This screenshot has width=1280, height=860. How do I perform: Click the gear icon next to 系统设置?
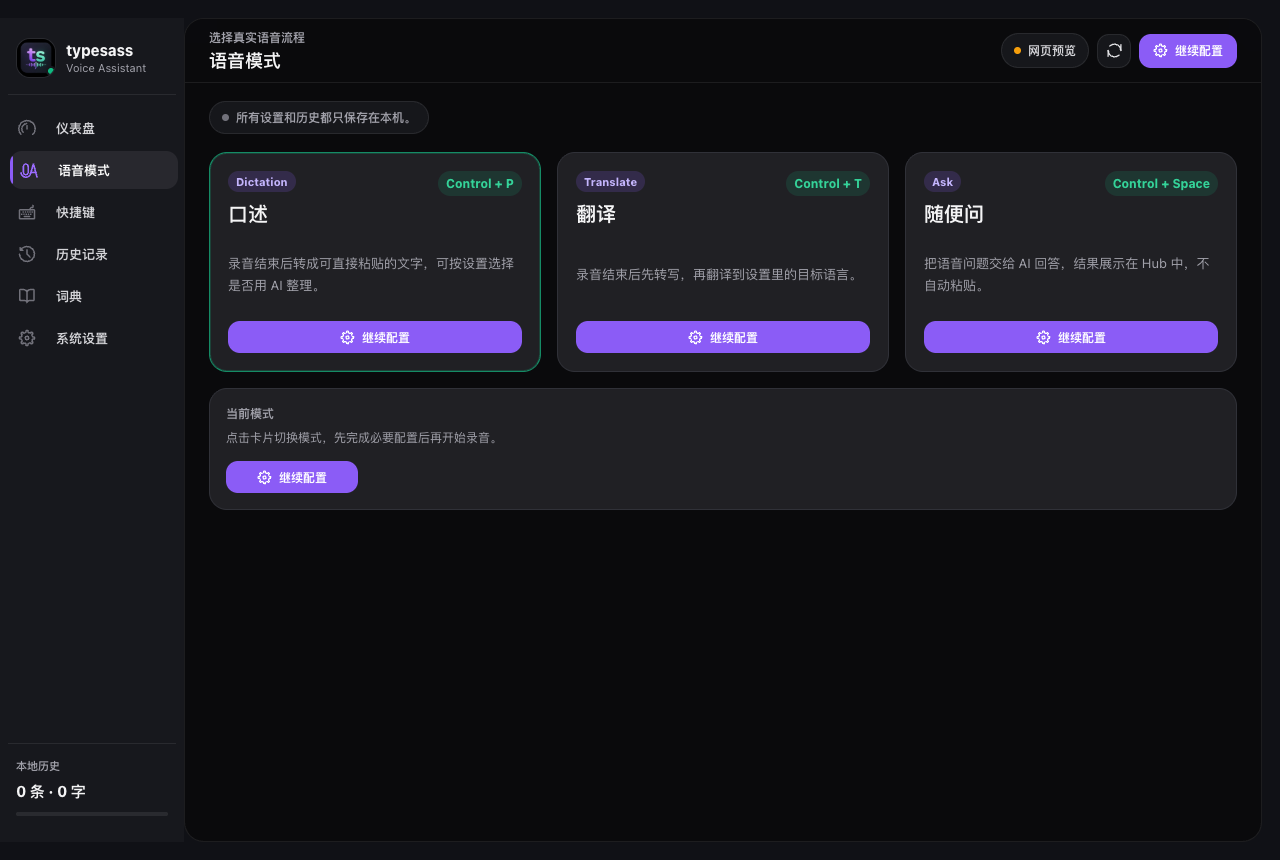pos(27,338)
